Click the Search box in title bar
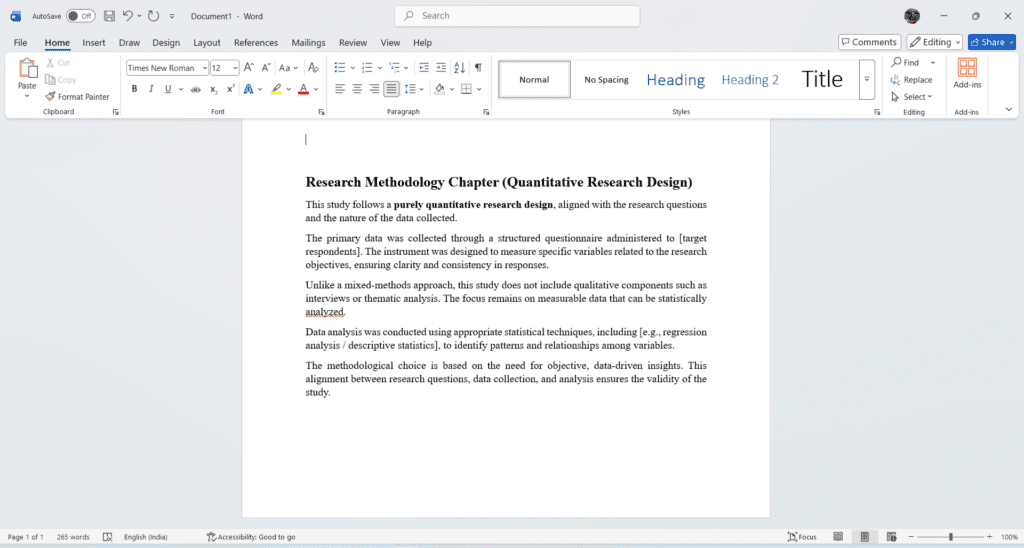Screen dimensions: 1024x548 click(x=517, y=16)
